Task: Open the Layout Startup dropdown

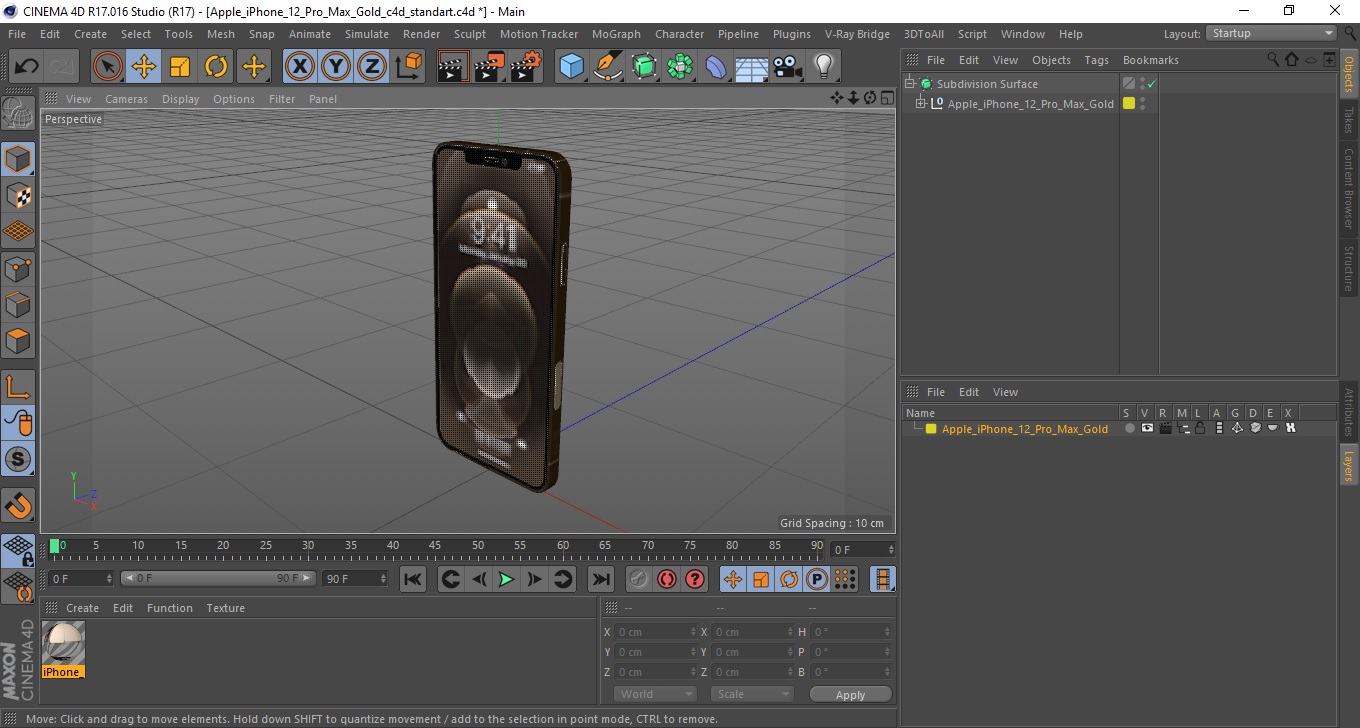Action: coord(1272,33)
